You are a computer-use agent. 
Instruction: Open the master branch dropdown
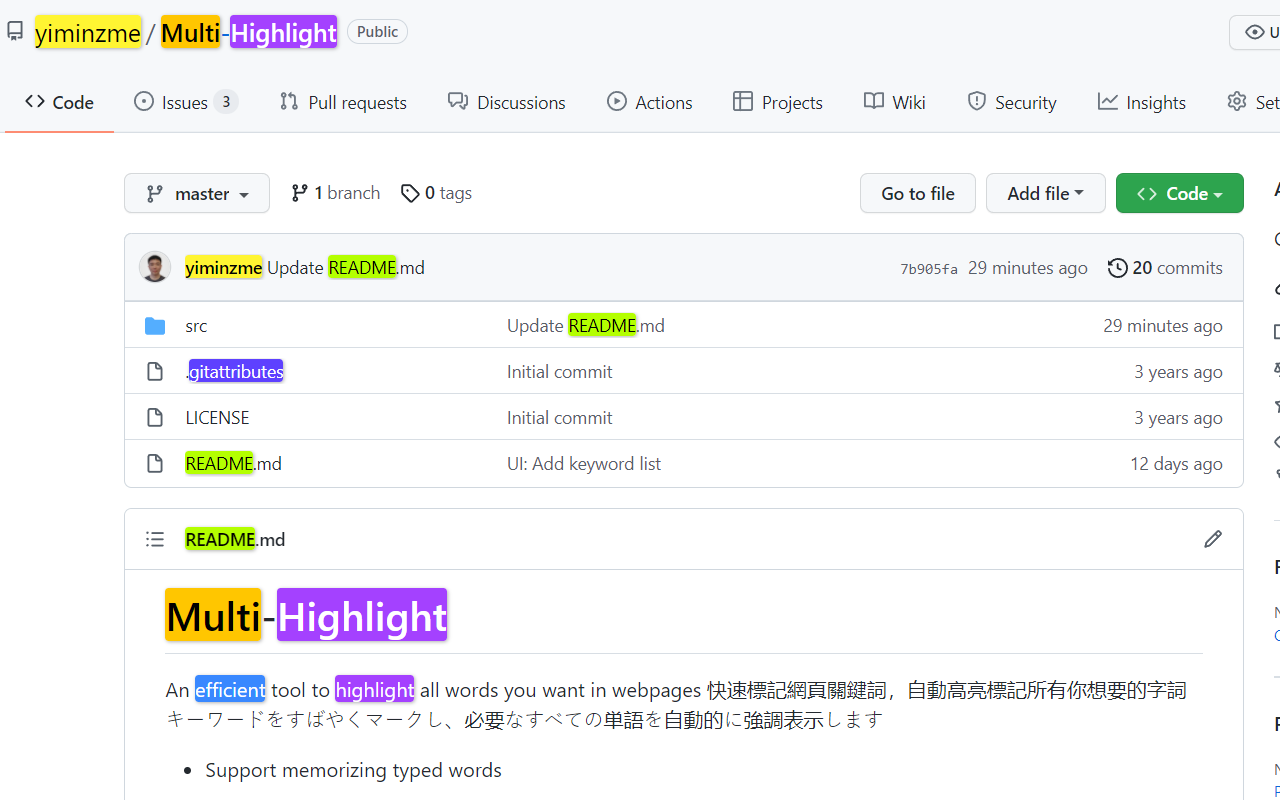tap(196, 192)
